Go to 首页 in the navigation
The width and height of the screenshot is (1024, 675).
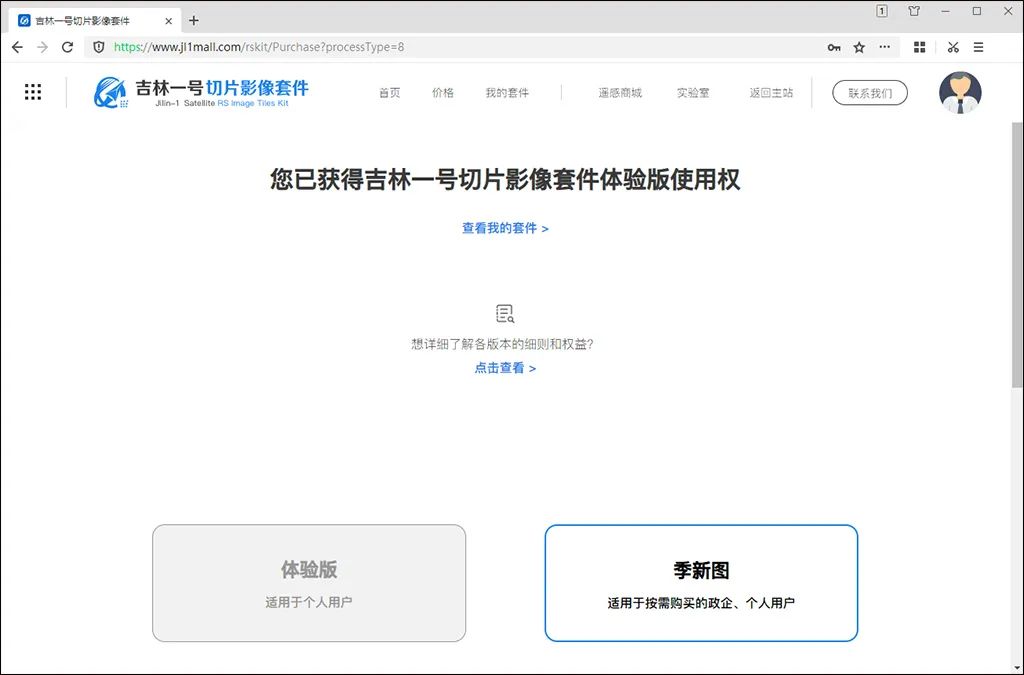[390, 93]
